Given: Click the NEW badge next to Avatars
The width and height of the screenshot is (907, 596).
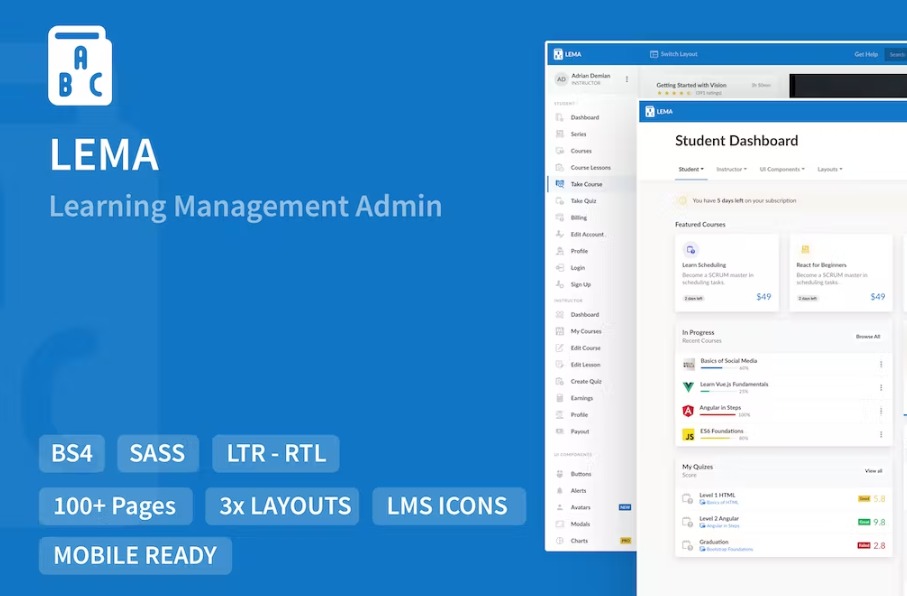Looking at the screenshot, I should pyautogui.click(x=625, y=507).
